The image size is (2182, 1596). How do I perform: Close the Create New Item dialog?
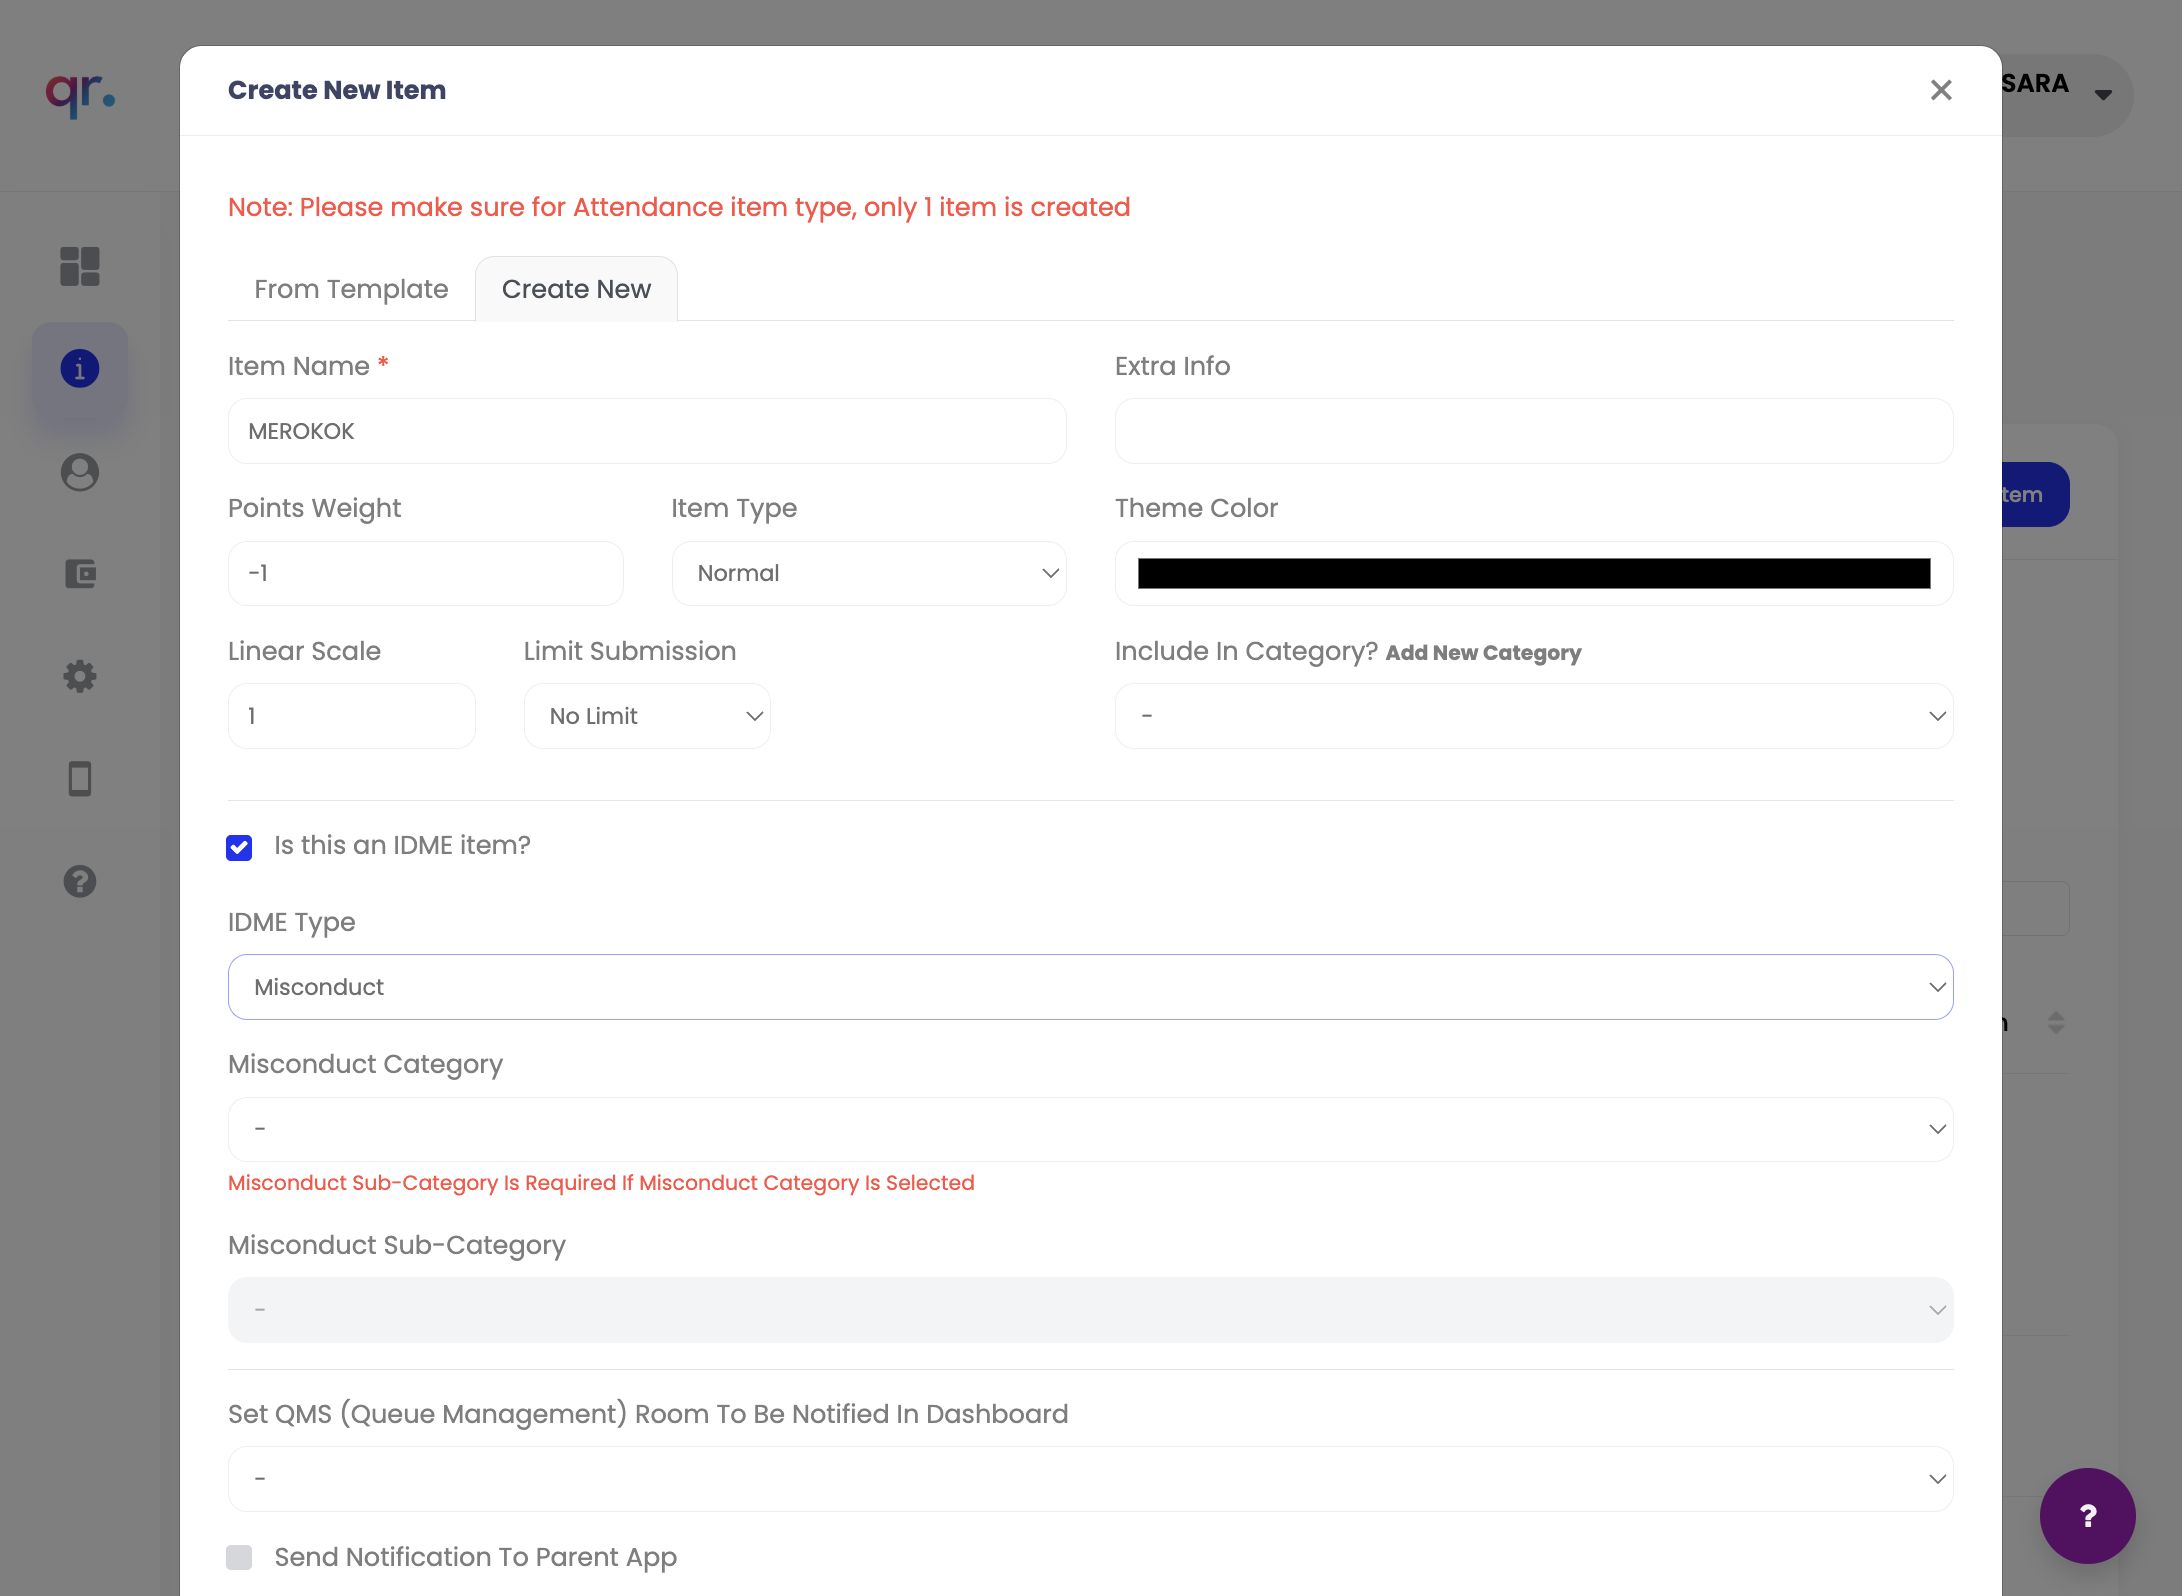pos(1941,90)
